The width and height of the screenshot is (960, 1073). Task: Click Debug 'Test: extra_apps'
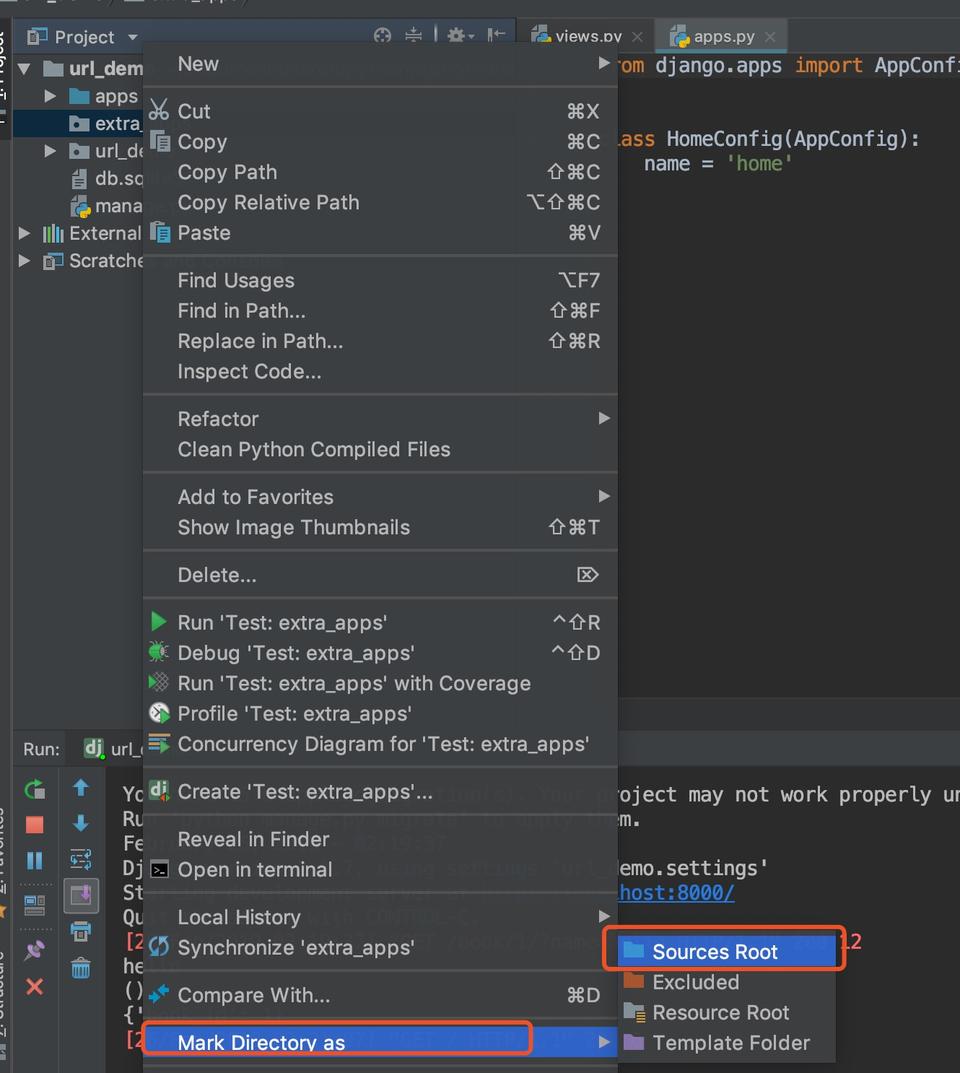(x=380, y=653)
